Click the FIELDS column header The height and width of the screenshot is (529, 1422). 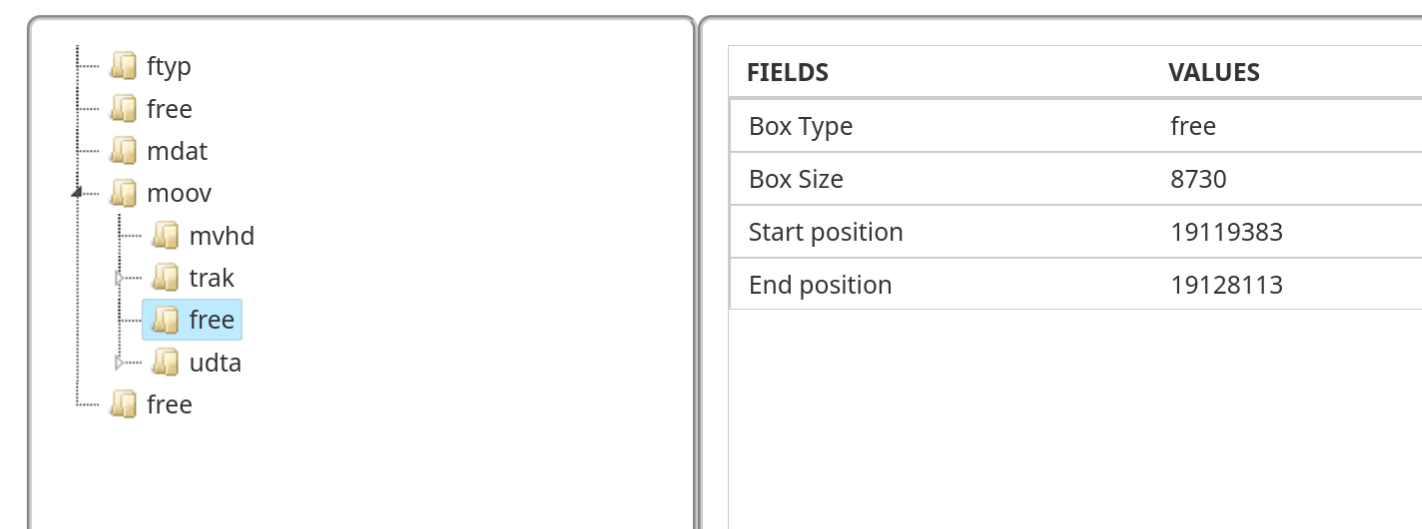pos(788,73)
